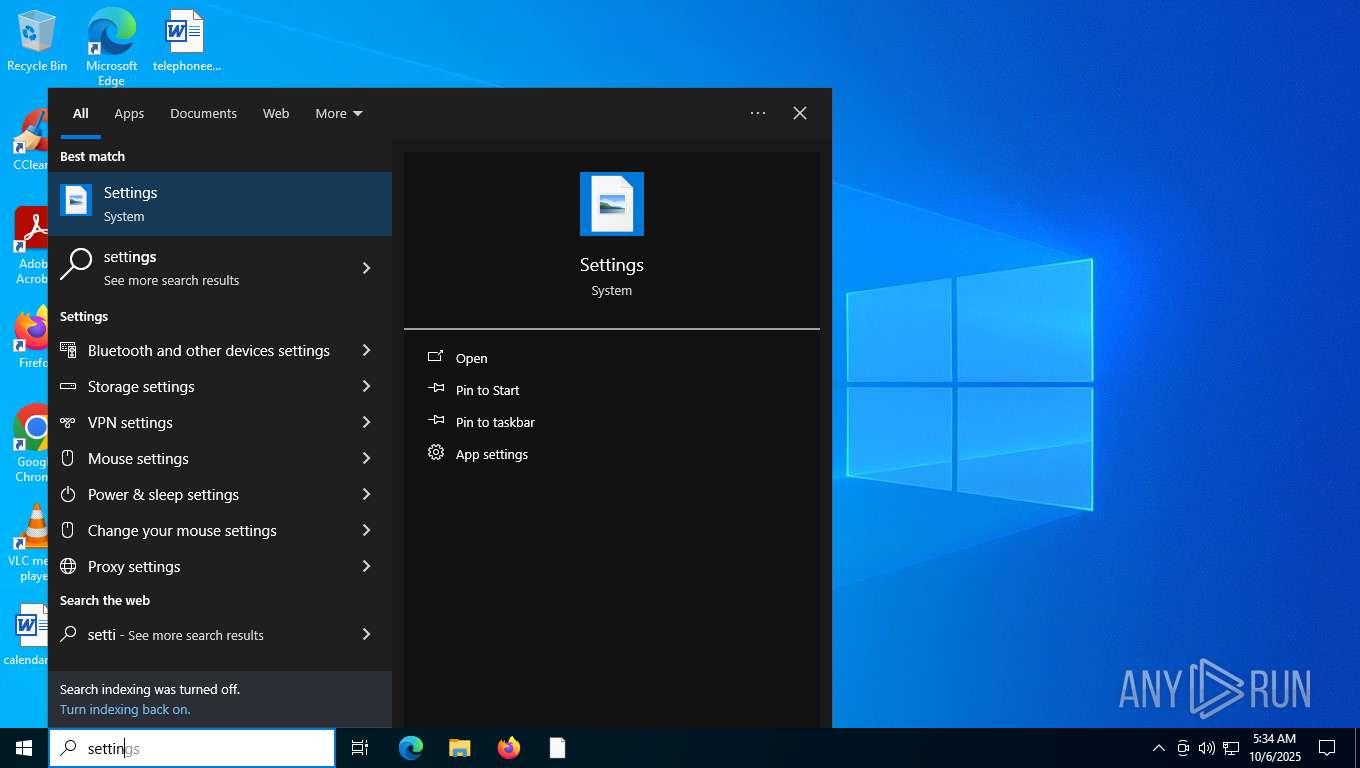This screenshot has height=768, width=1360.
Task: Switch to the Documents search tab
Action: click(x=203, y=114)
